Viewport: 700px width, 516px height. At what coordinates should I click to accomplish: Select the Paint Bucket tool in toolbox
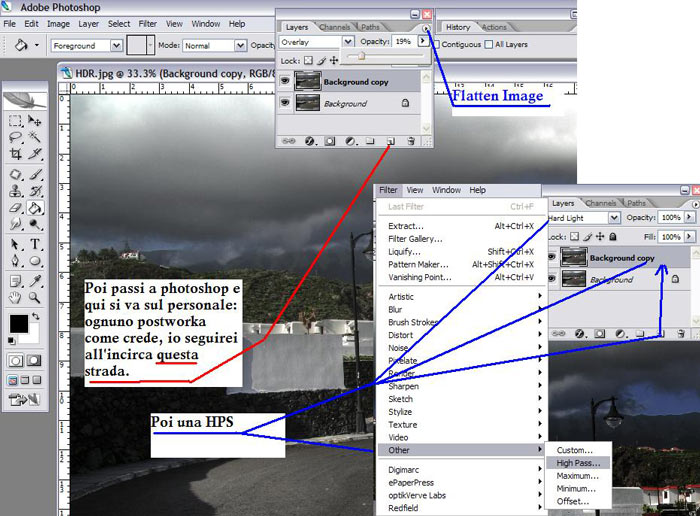pyautogui.click(x=36, y=208)
